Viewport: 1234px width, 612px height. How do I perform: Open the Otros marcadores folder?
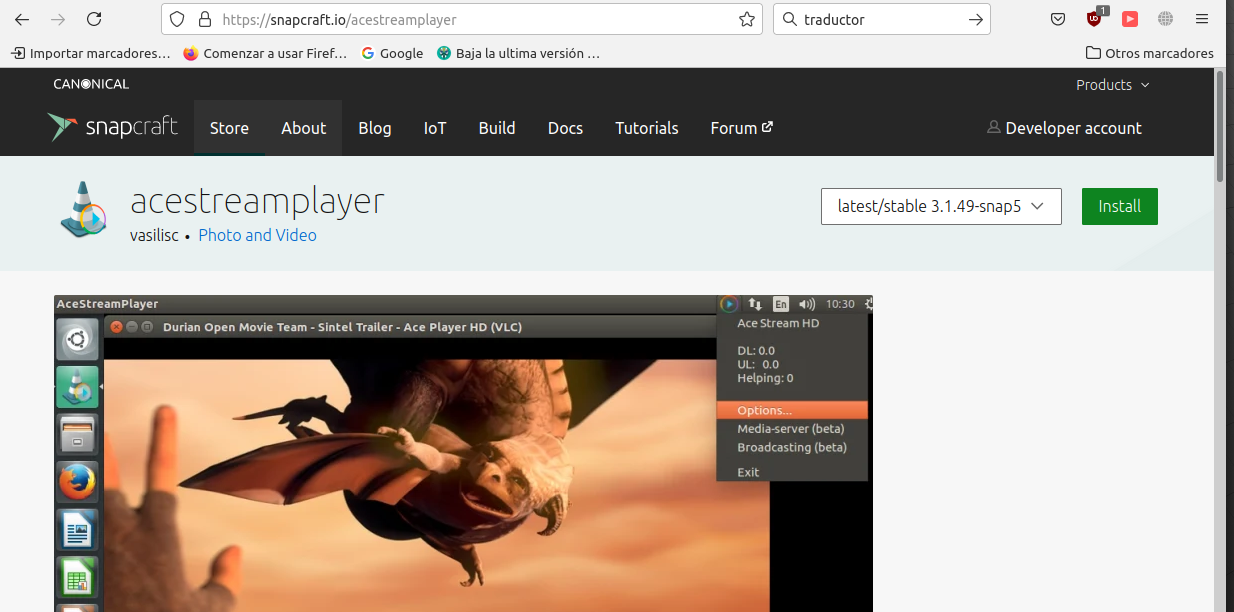point(1150,53)
